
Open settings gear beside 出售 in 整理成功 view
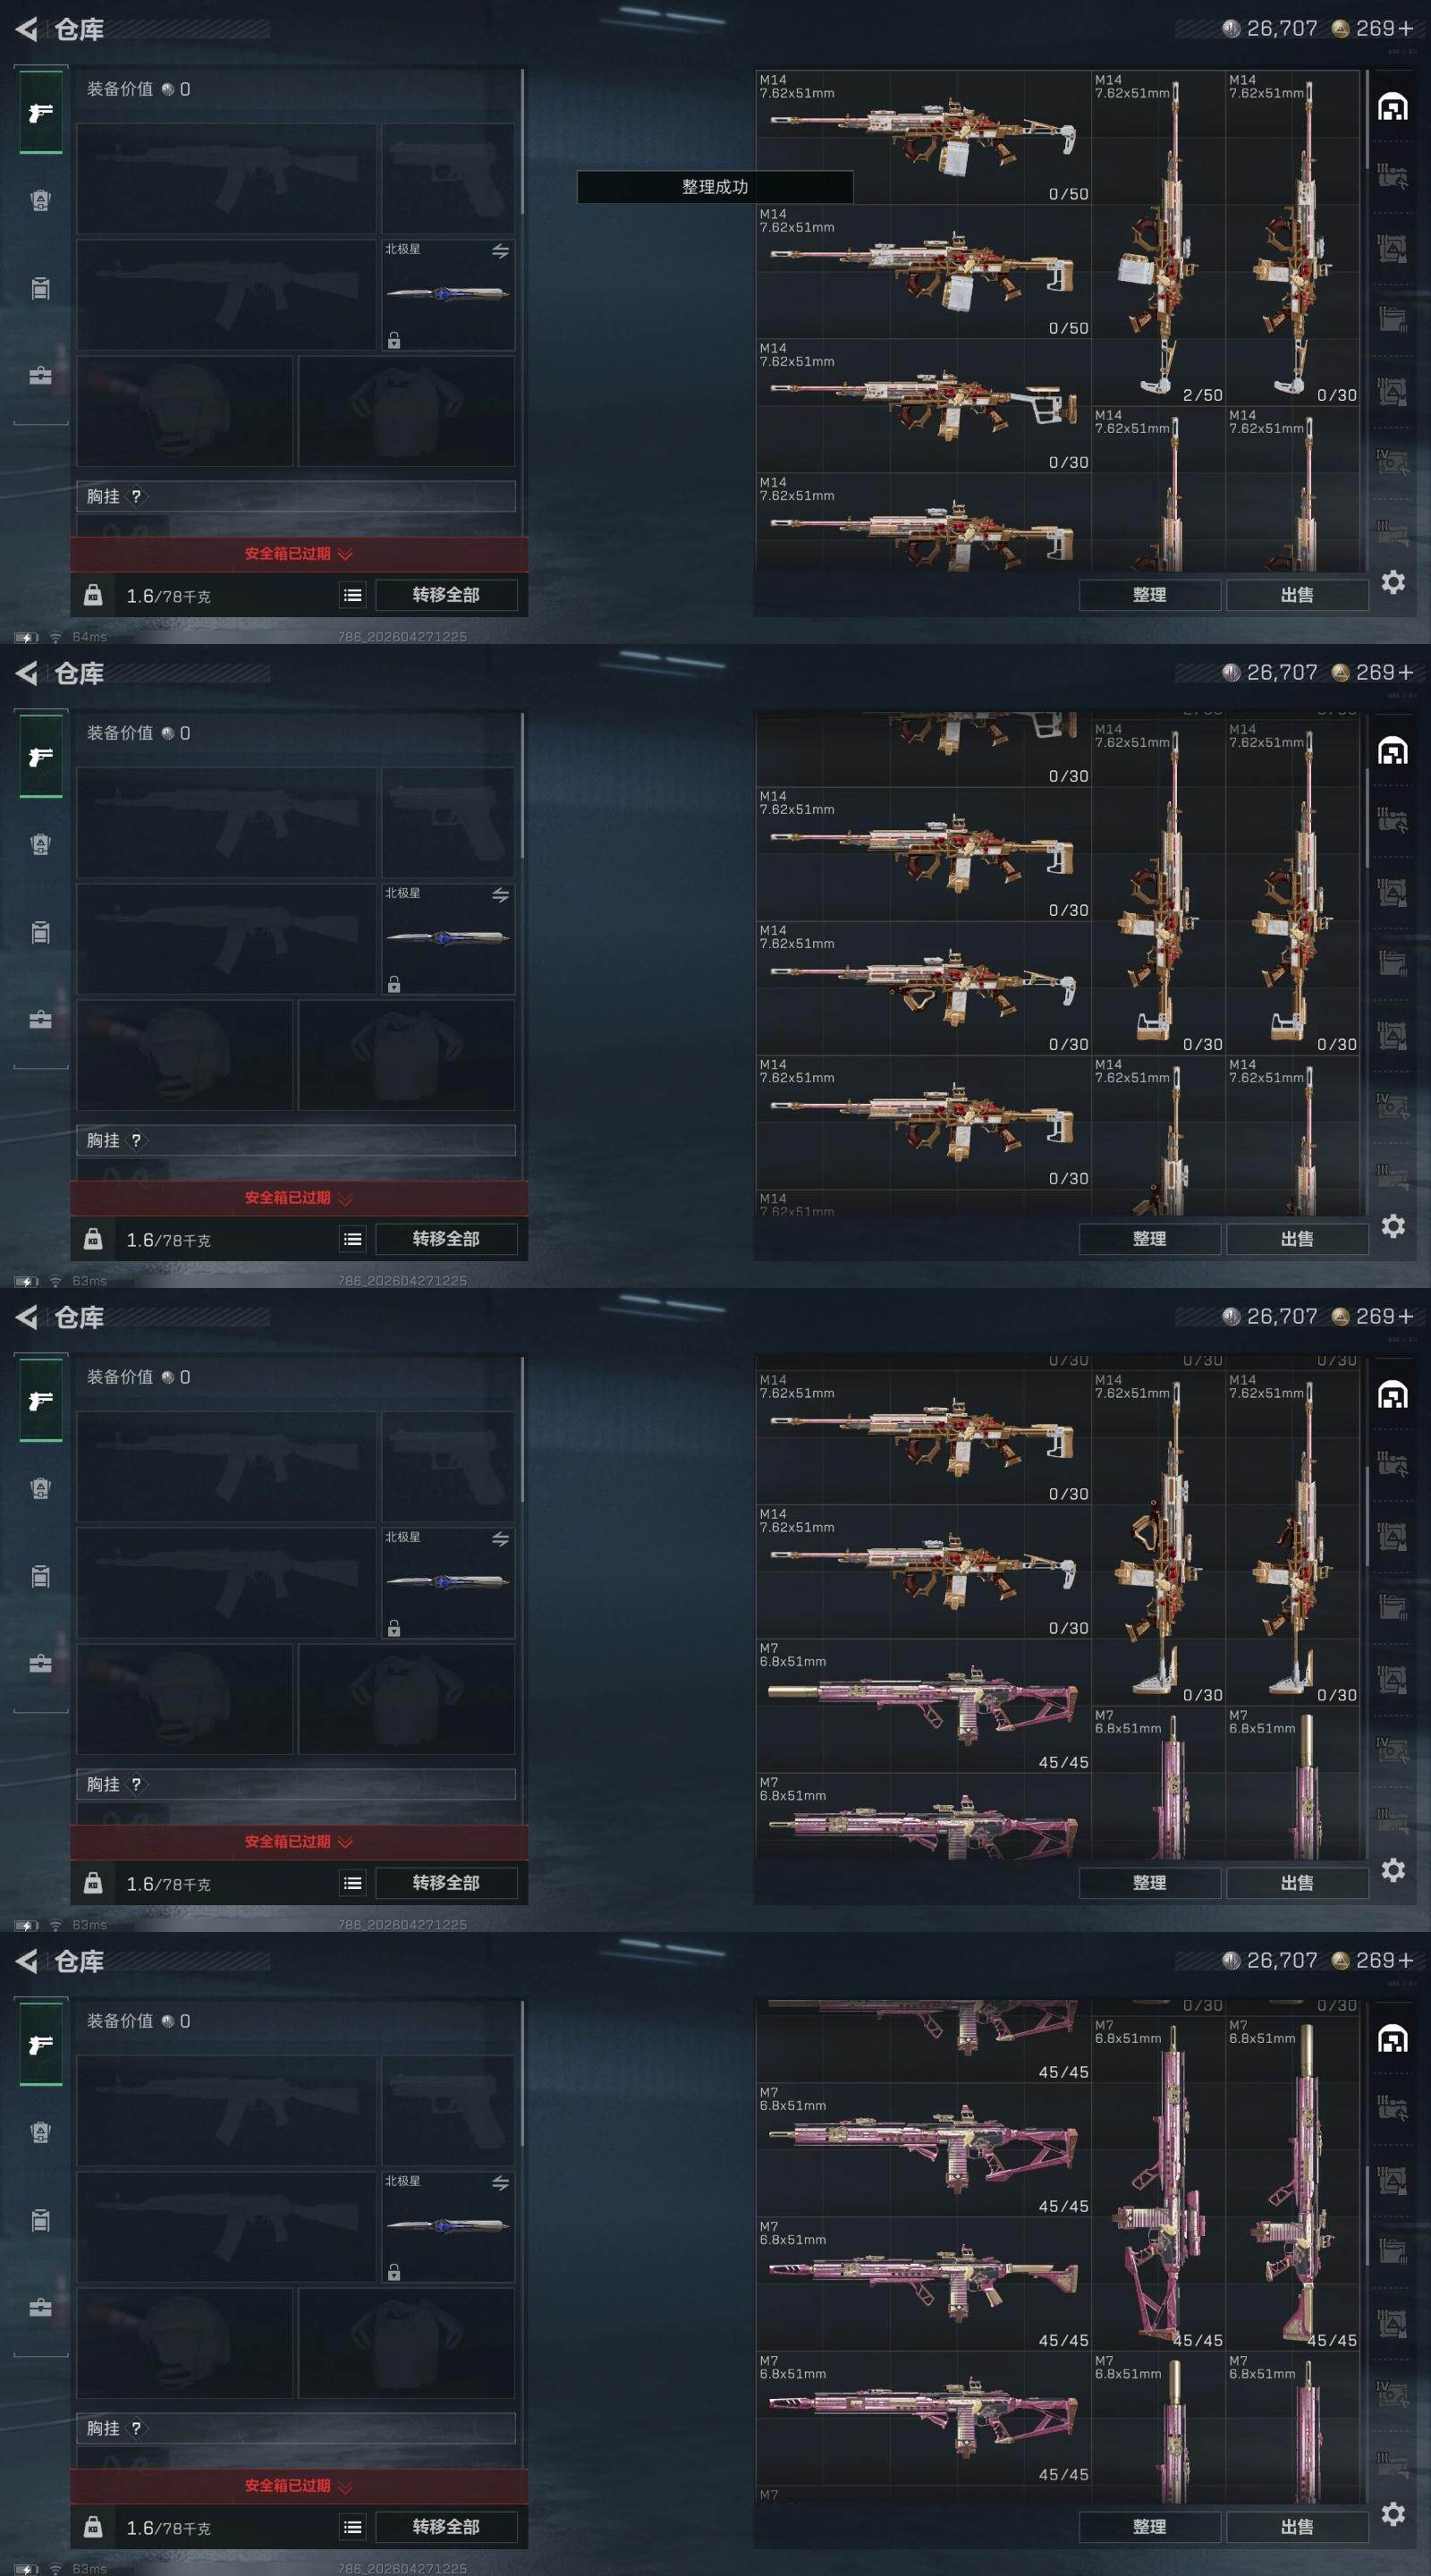pyautogui.click(x=1393, y=582)
